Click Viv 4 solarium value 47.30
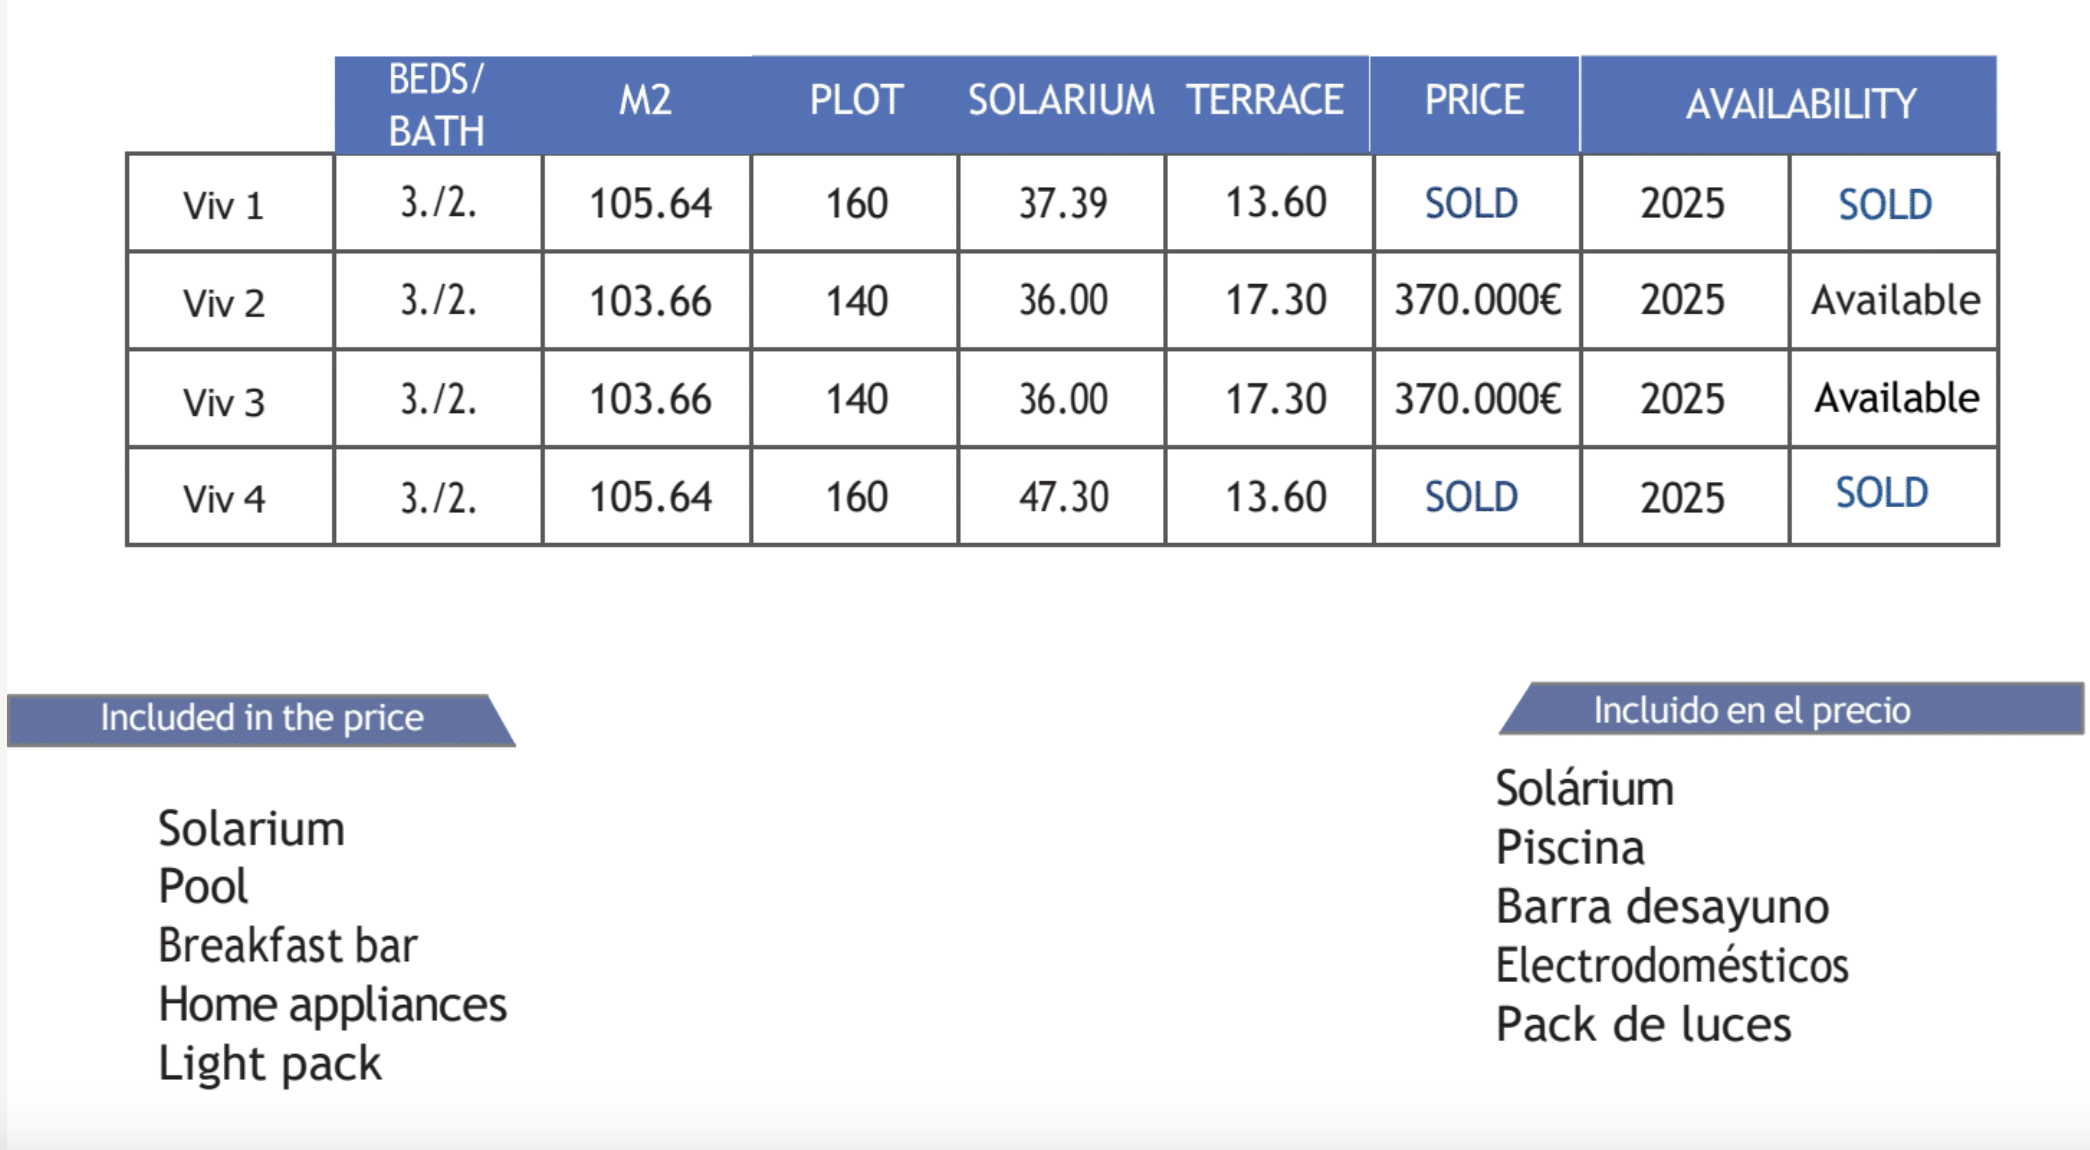This screenshot has height=1150, width=2090. (x=1063, y=497)
